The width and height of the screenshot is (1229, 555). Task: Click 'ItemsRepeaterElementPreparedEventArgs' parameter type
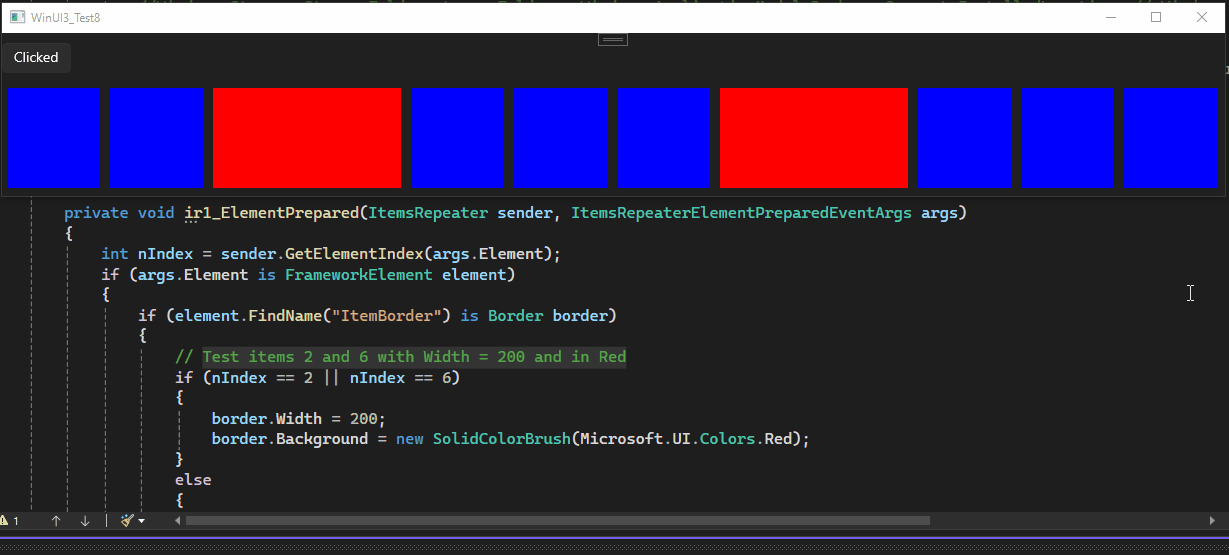pyautogui.click(x=741, y=213)
